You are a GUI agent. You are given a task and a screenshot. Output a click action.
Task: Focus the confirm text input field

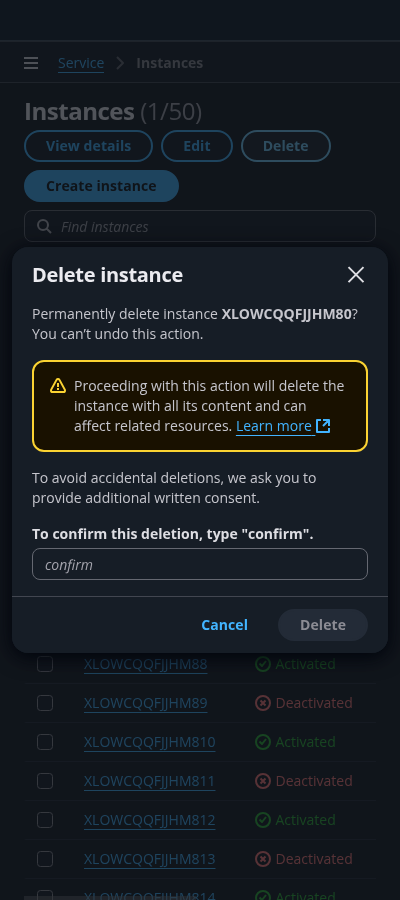point(200,564)
